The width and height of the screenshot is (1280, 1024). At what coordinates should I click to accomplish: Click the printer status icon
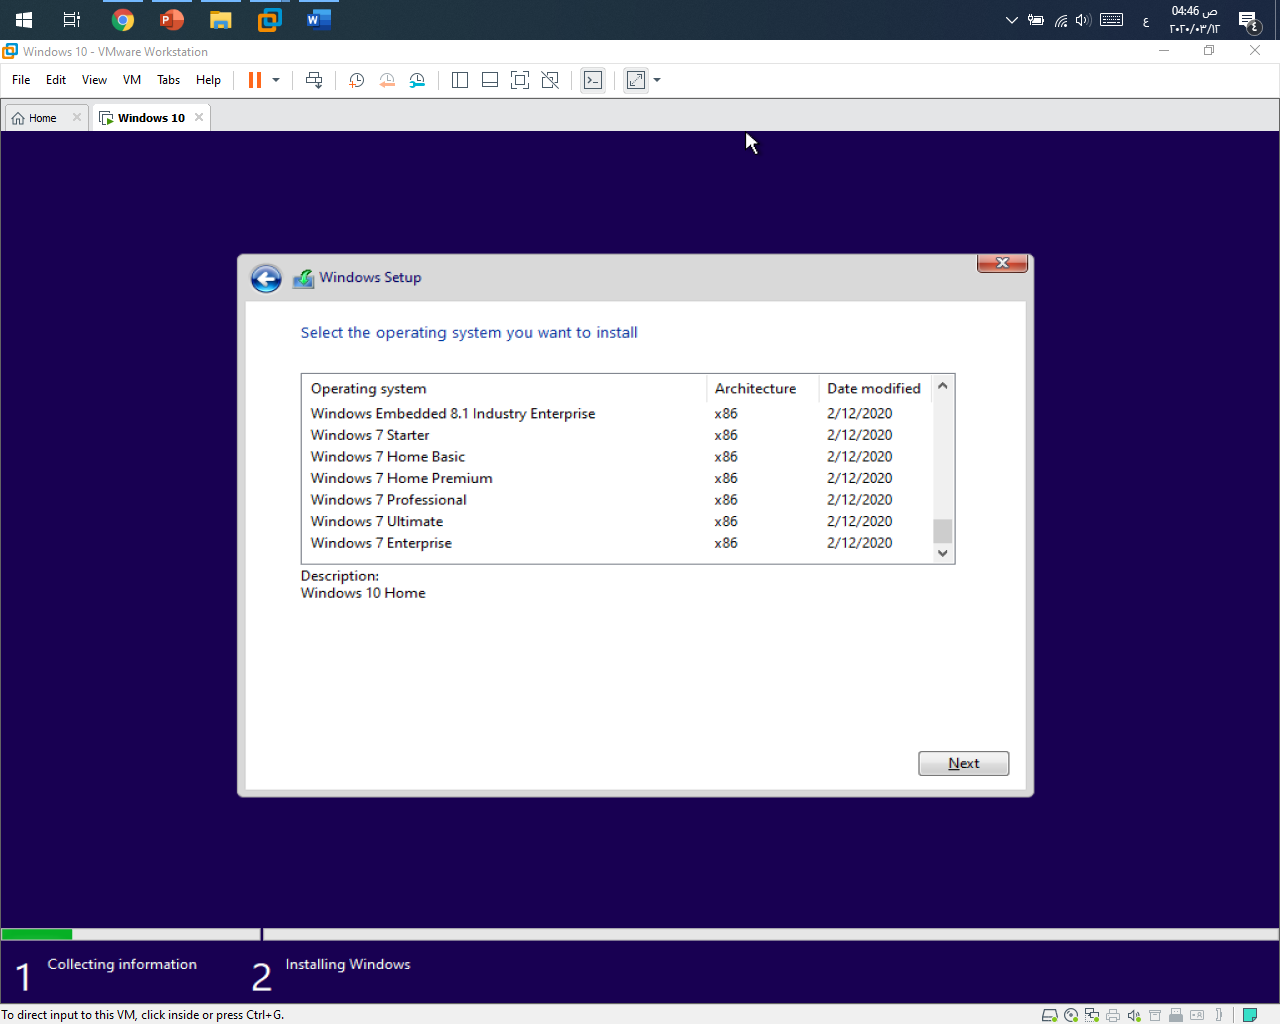(x=1113, y=1015)
